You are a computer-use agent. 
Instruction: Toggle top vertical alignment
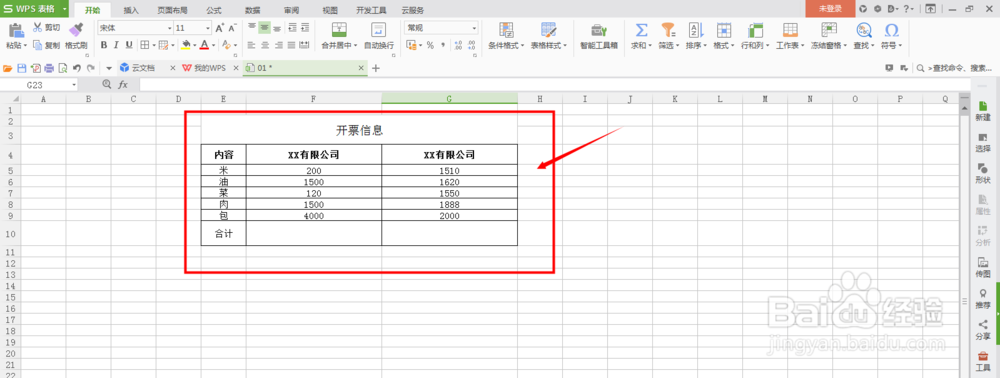(x=251, y=27)
